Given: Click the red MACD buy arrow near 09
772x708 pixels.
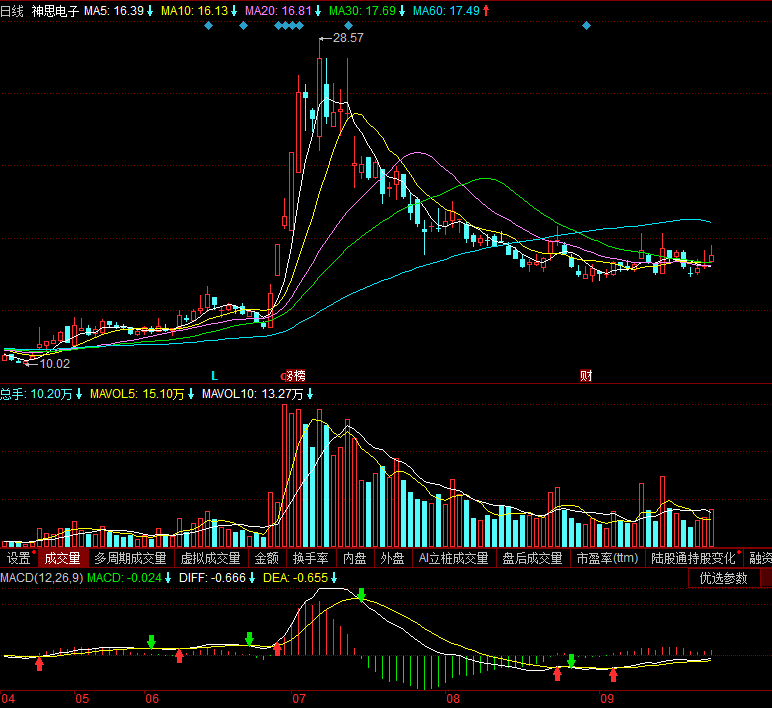Looking at the screenshot, I should coord(613,674).
